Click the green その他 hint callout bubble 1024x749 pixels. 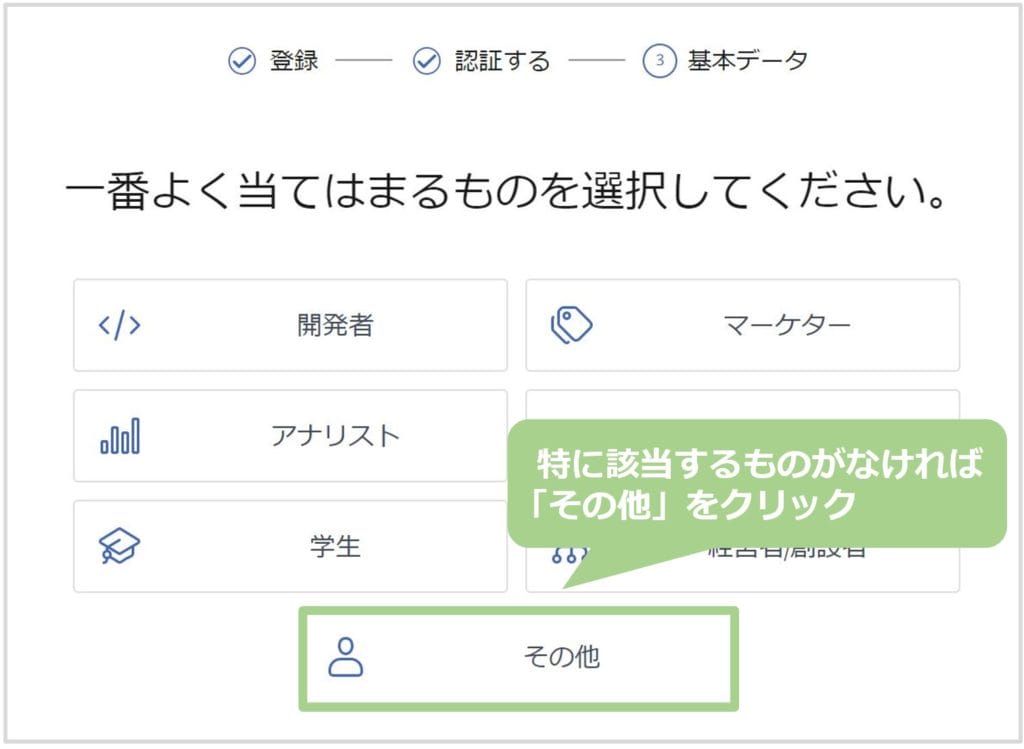pyautogui.click(x=757, y=484)
